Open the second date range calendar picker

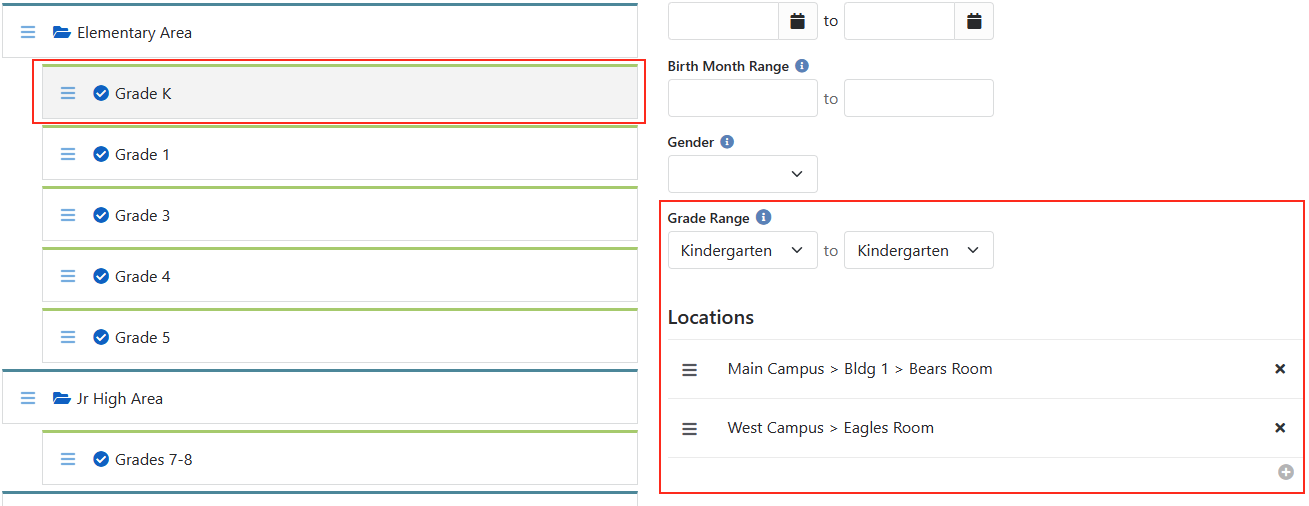(x=973, y=21)
